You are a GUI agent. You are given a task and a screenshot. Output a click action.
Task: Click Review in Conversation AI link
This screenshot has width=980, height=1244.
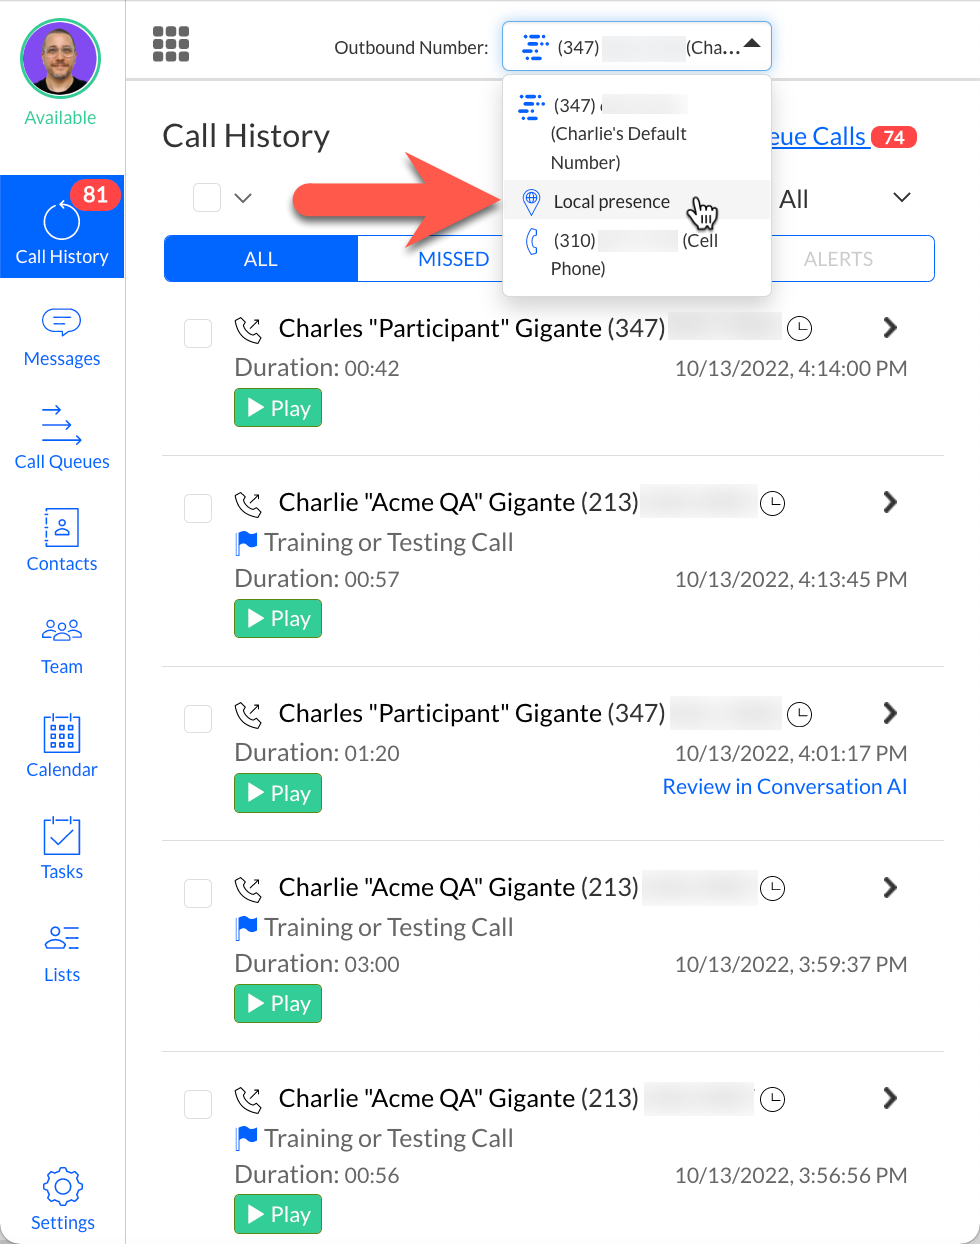tap(785, 787)
